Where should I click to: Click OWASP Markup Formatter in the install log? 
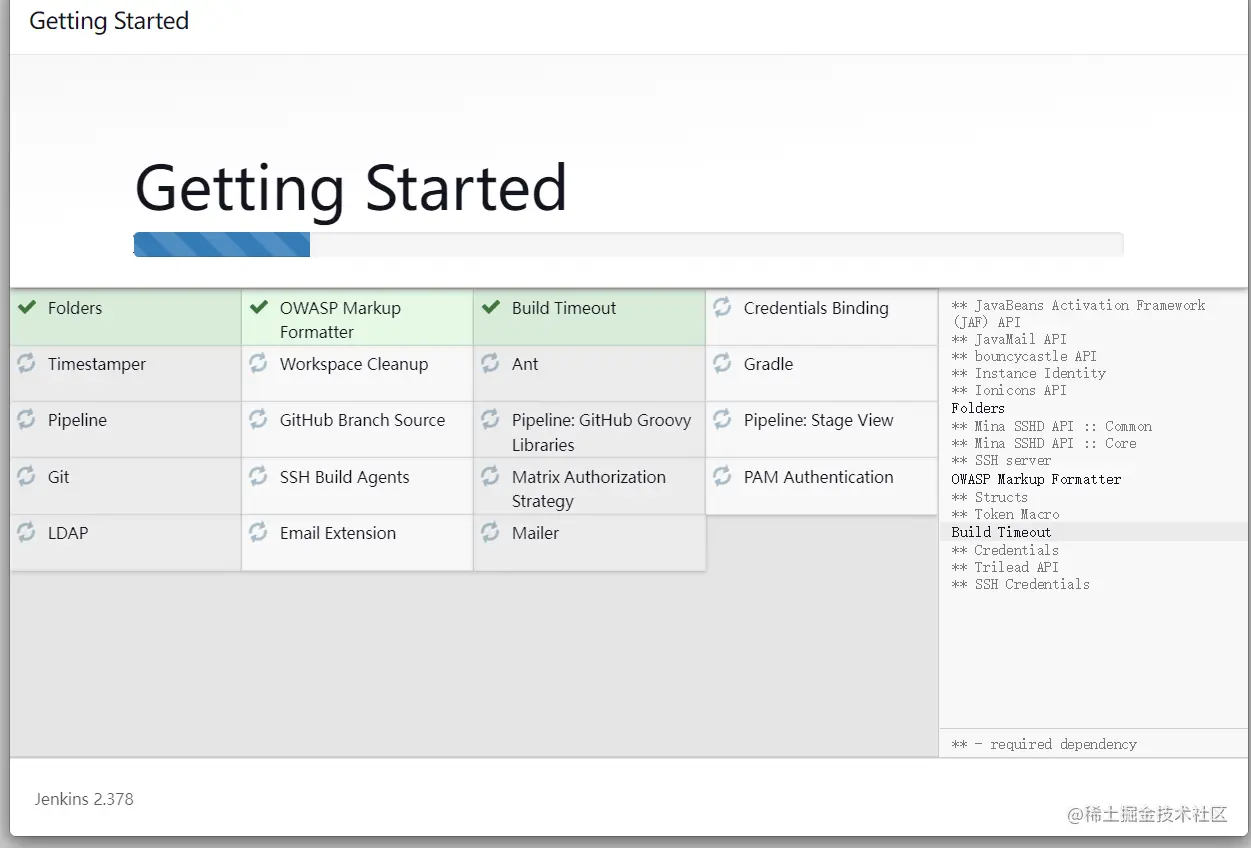coord(1036,479)
